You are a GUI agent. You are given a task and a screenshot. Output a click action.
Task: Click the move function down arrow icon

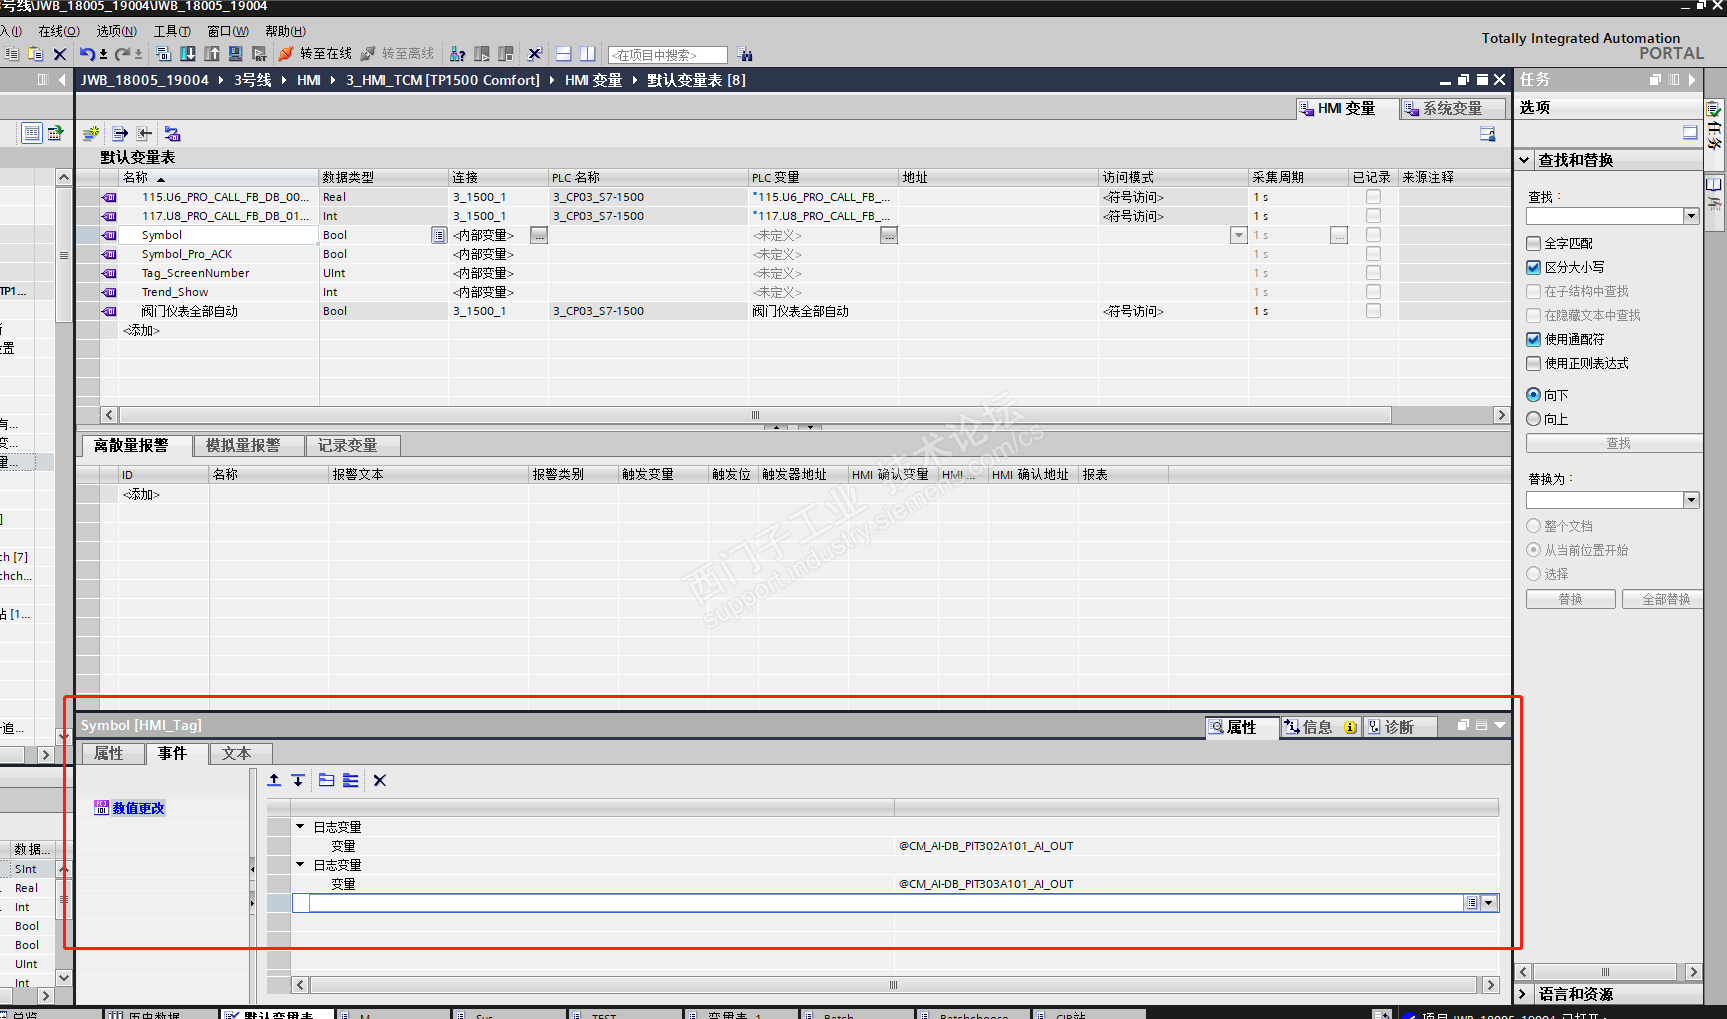click(x=298, y=780)
